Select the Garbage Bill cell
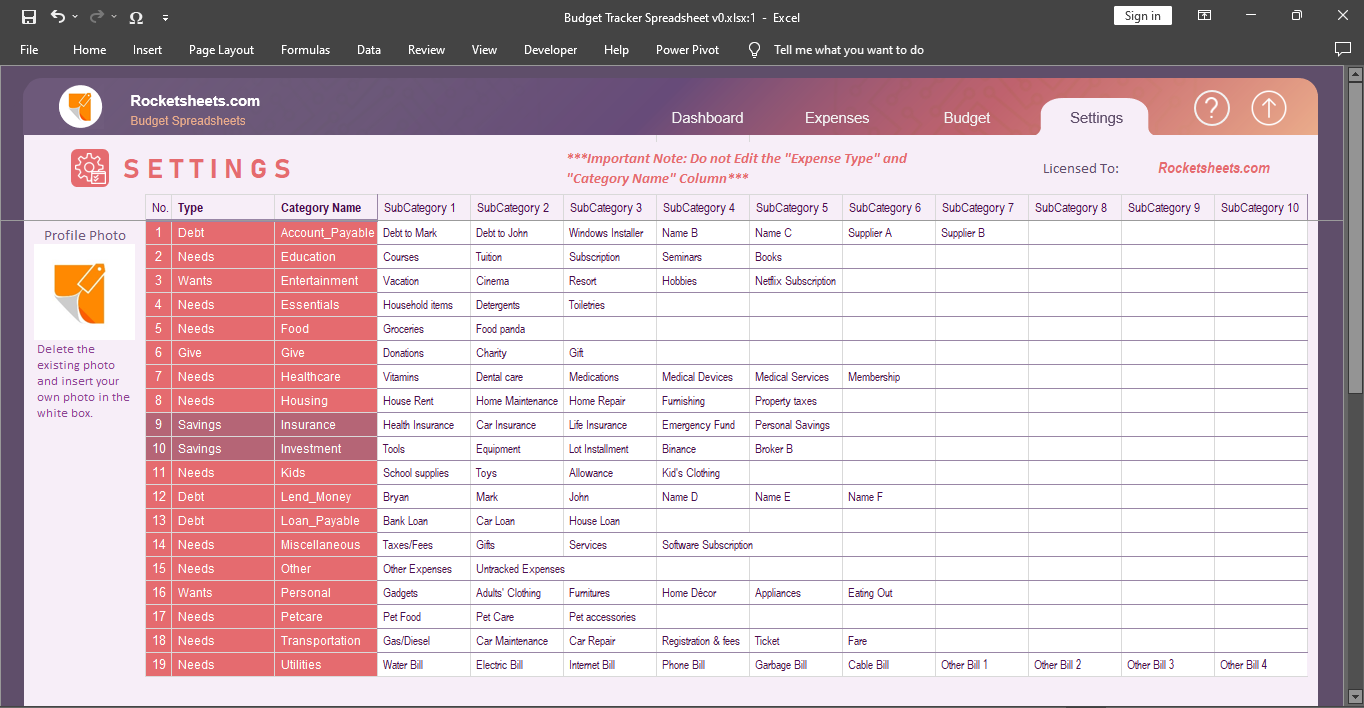Viewport: 1364px width, 708px height. coord(796,665)
